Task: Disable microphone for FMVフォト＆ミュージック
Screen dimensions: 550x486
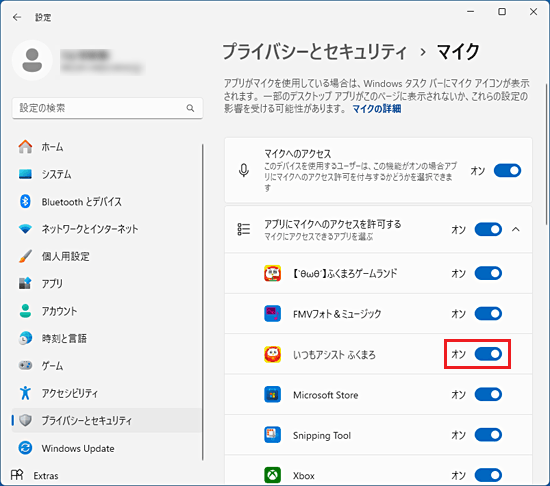Action: pos(488,313)
